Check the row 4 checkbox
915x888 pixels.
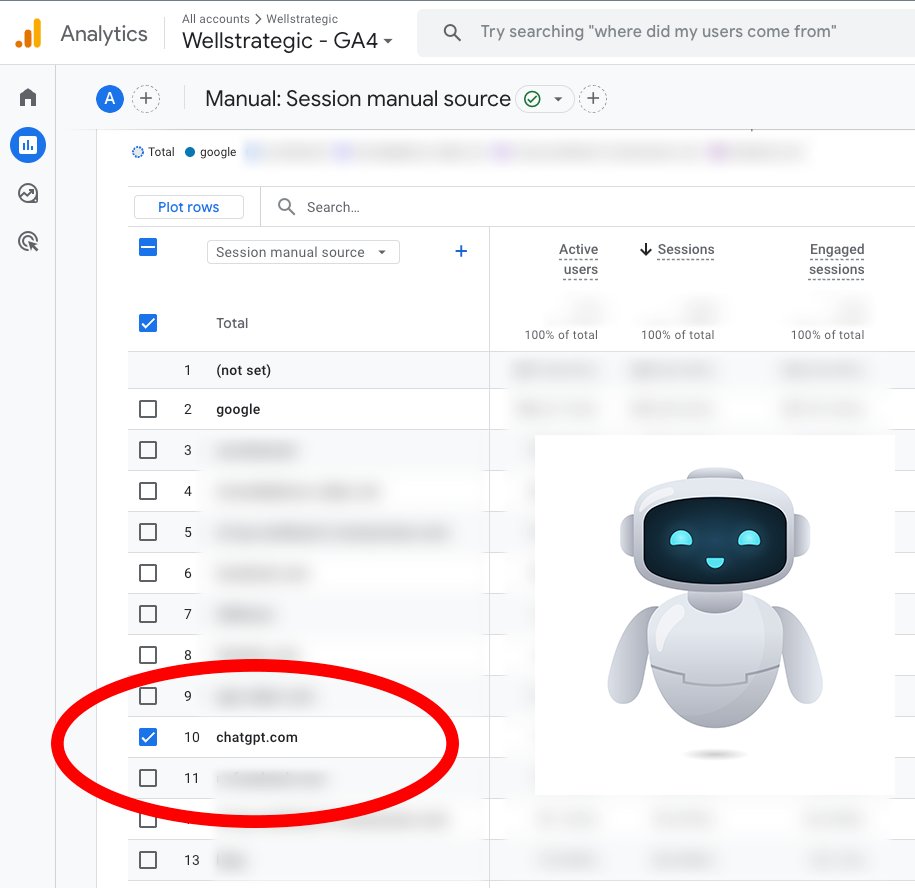148,491
